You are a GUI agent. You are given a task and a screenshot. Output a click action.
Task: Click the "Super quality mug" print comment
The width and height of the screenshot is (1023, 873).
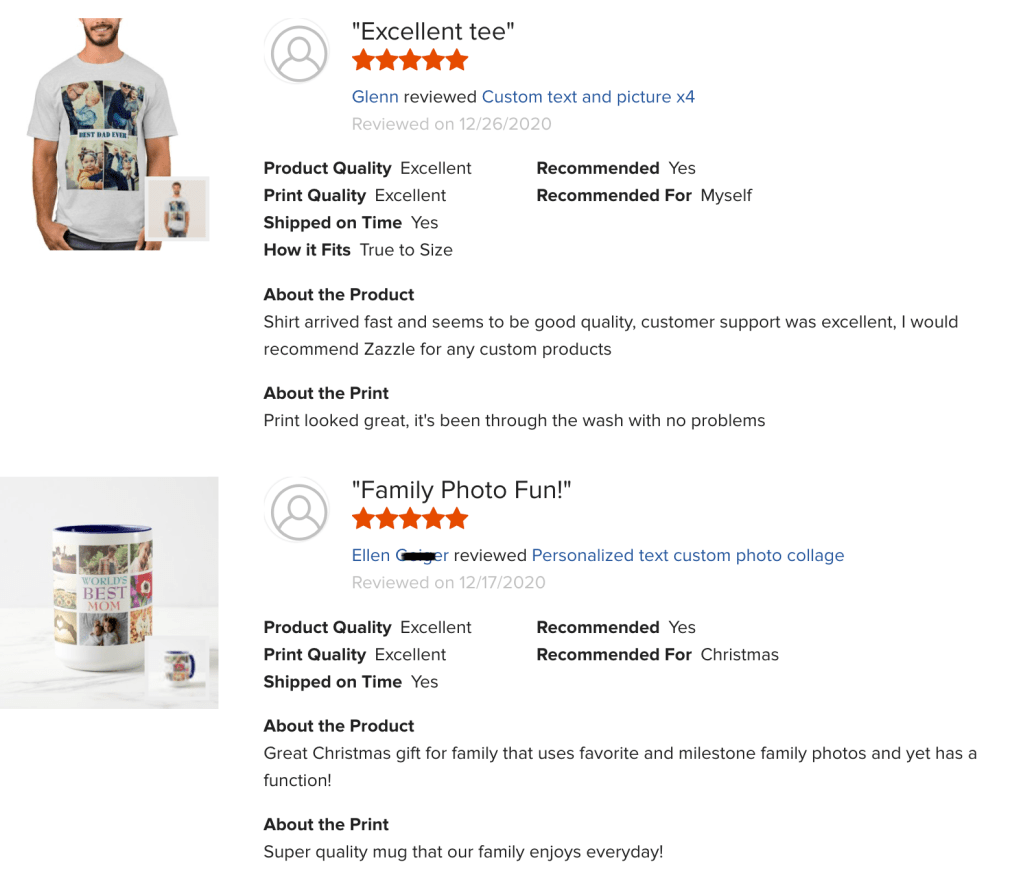tap(463, 852)
